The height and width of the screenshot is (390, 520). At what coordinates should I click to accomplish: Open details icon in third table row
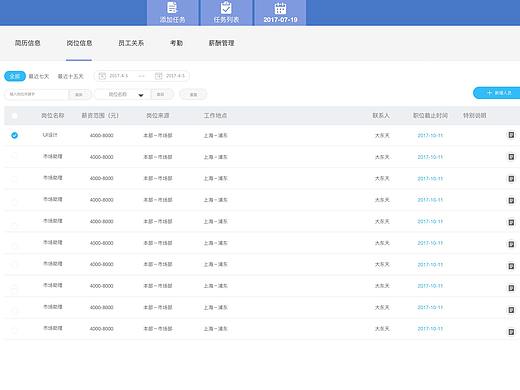pyautogui.click(x=511, y=179)
